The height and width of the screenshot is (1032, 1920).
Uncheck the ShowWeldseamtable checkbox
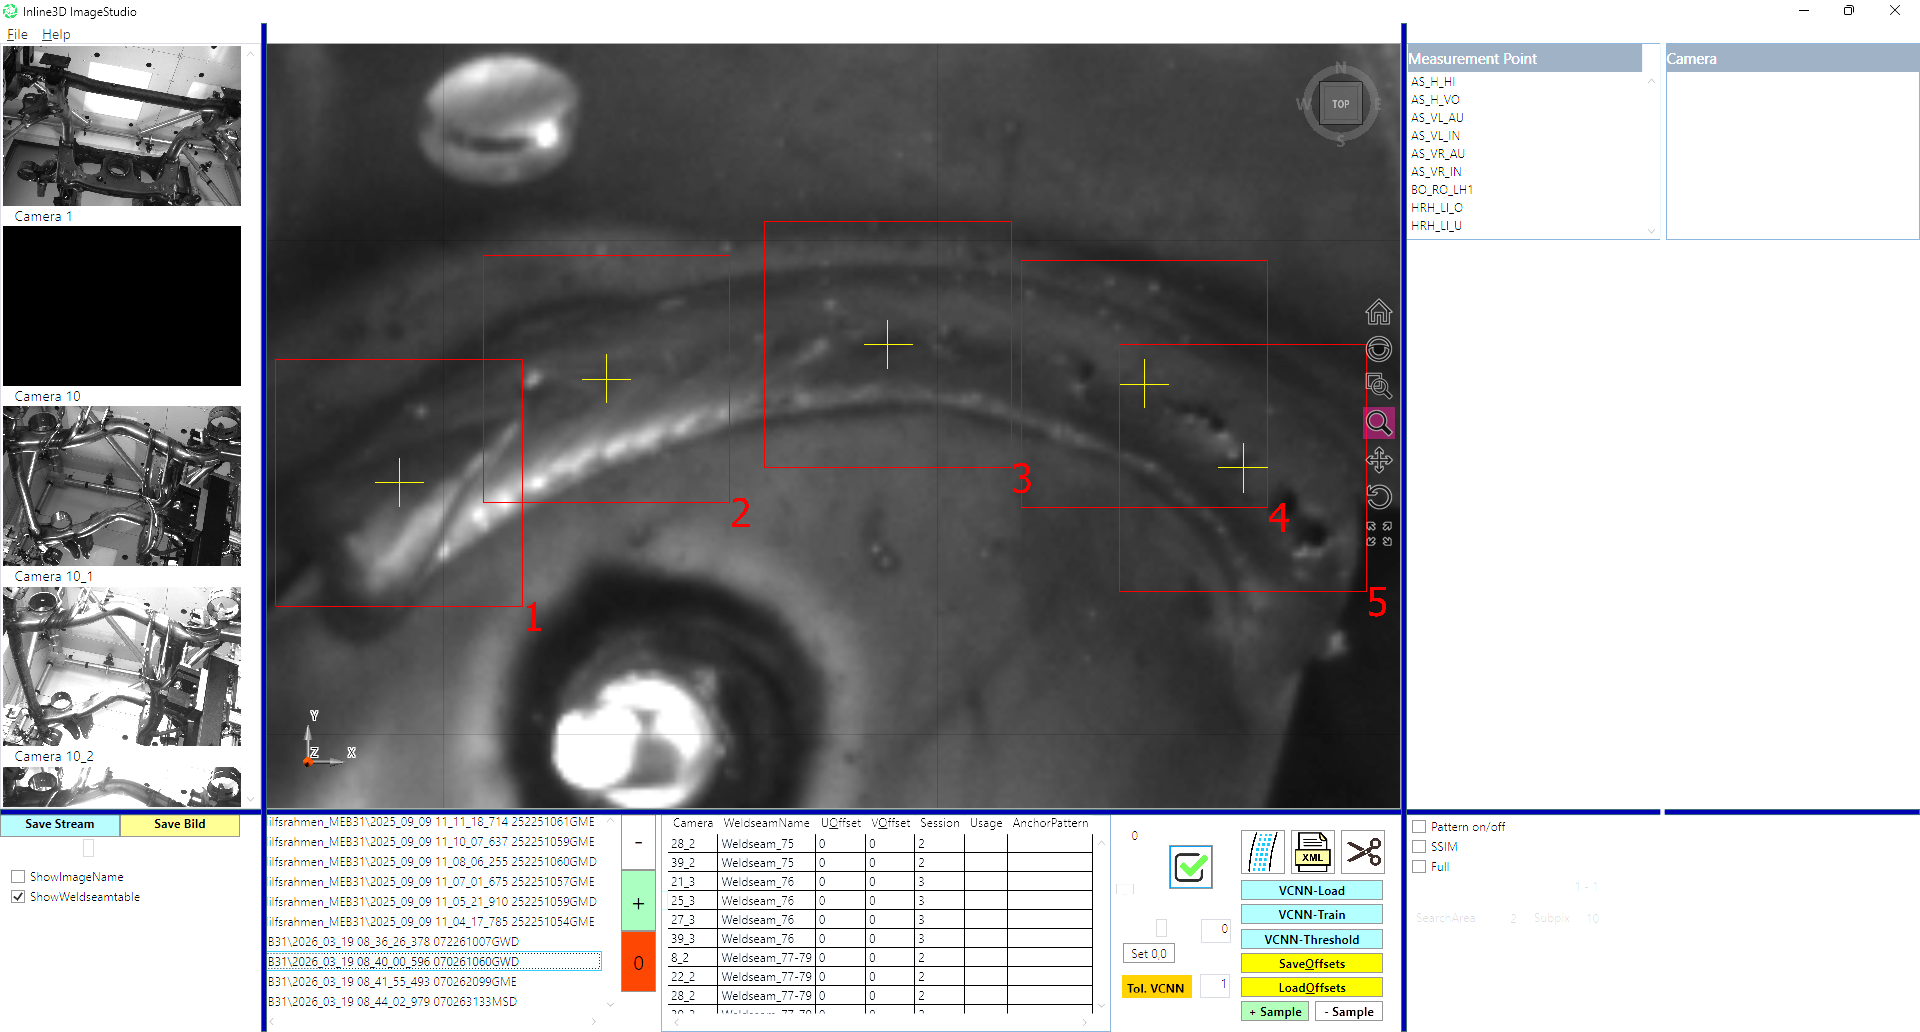point(18,897)
